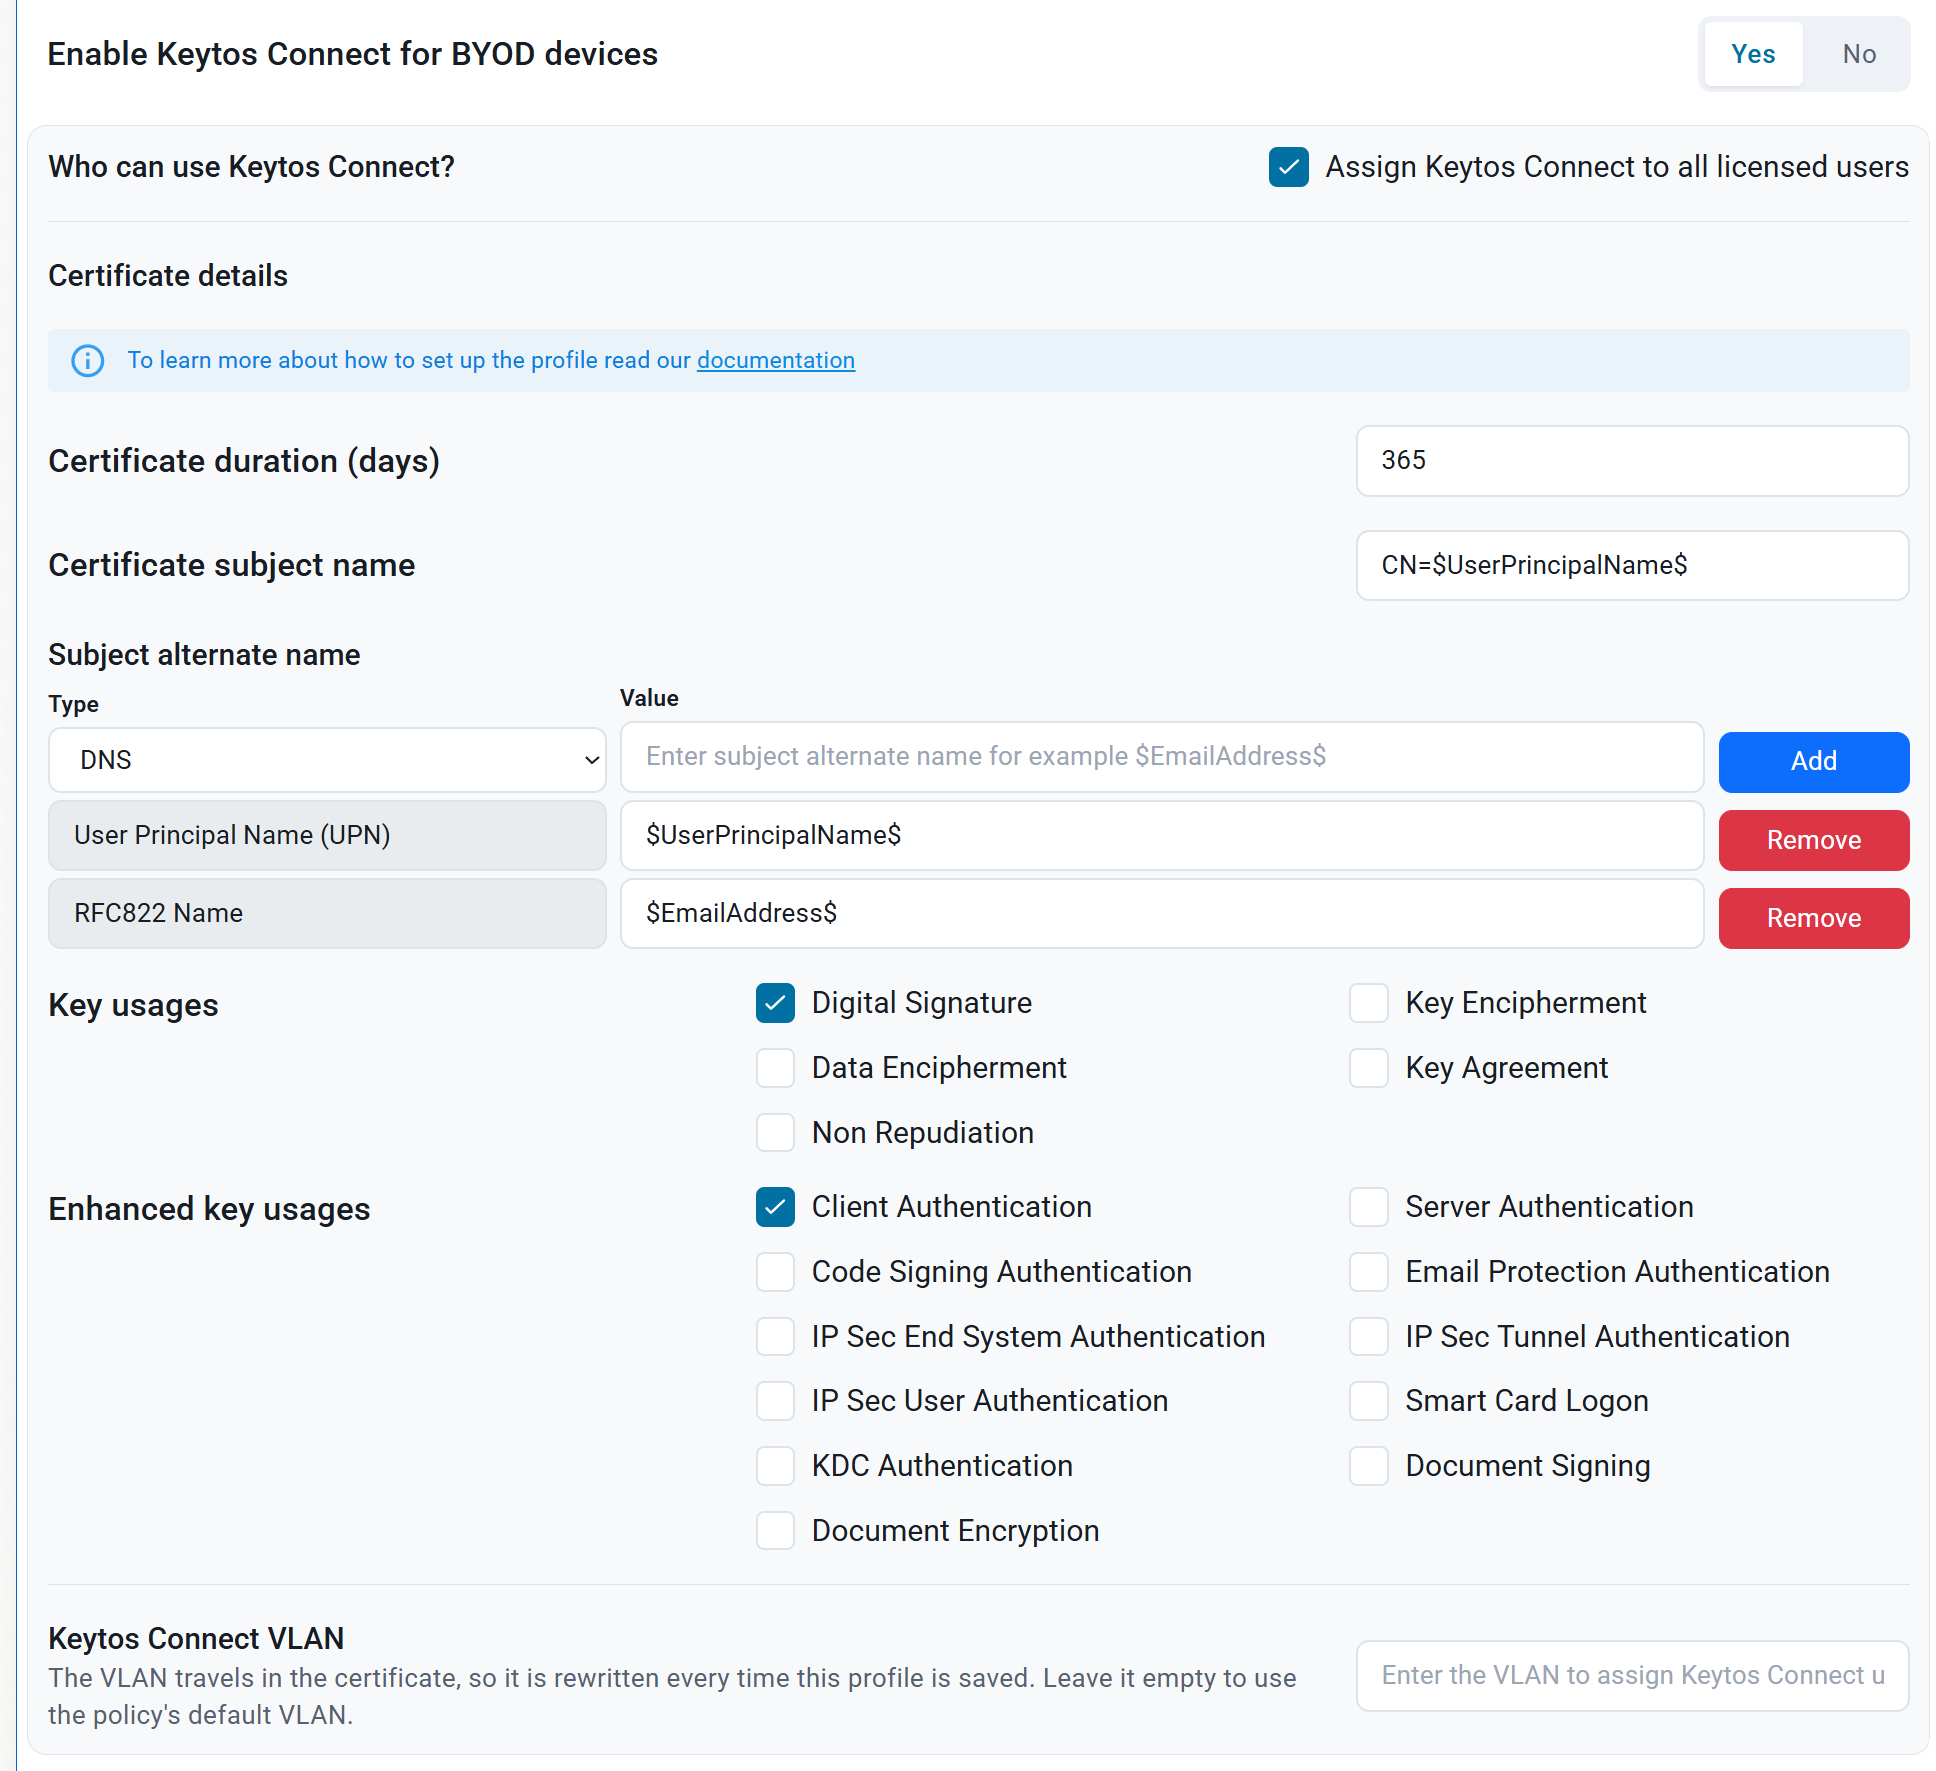Image resolution: width=1936 pixels, height=1771 pixels.
Task: Tick IP Sec User Authentication
Action: point(776,1401)
